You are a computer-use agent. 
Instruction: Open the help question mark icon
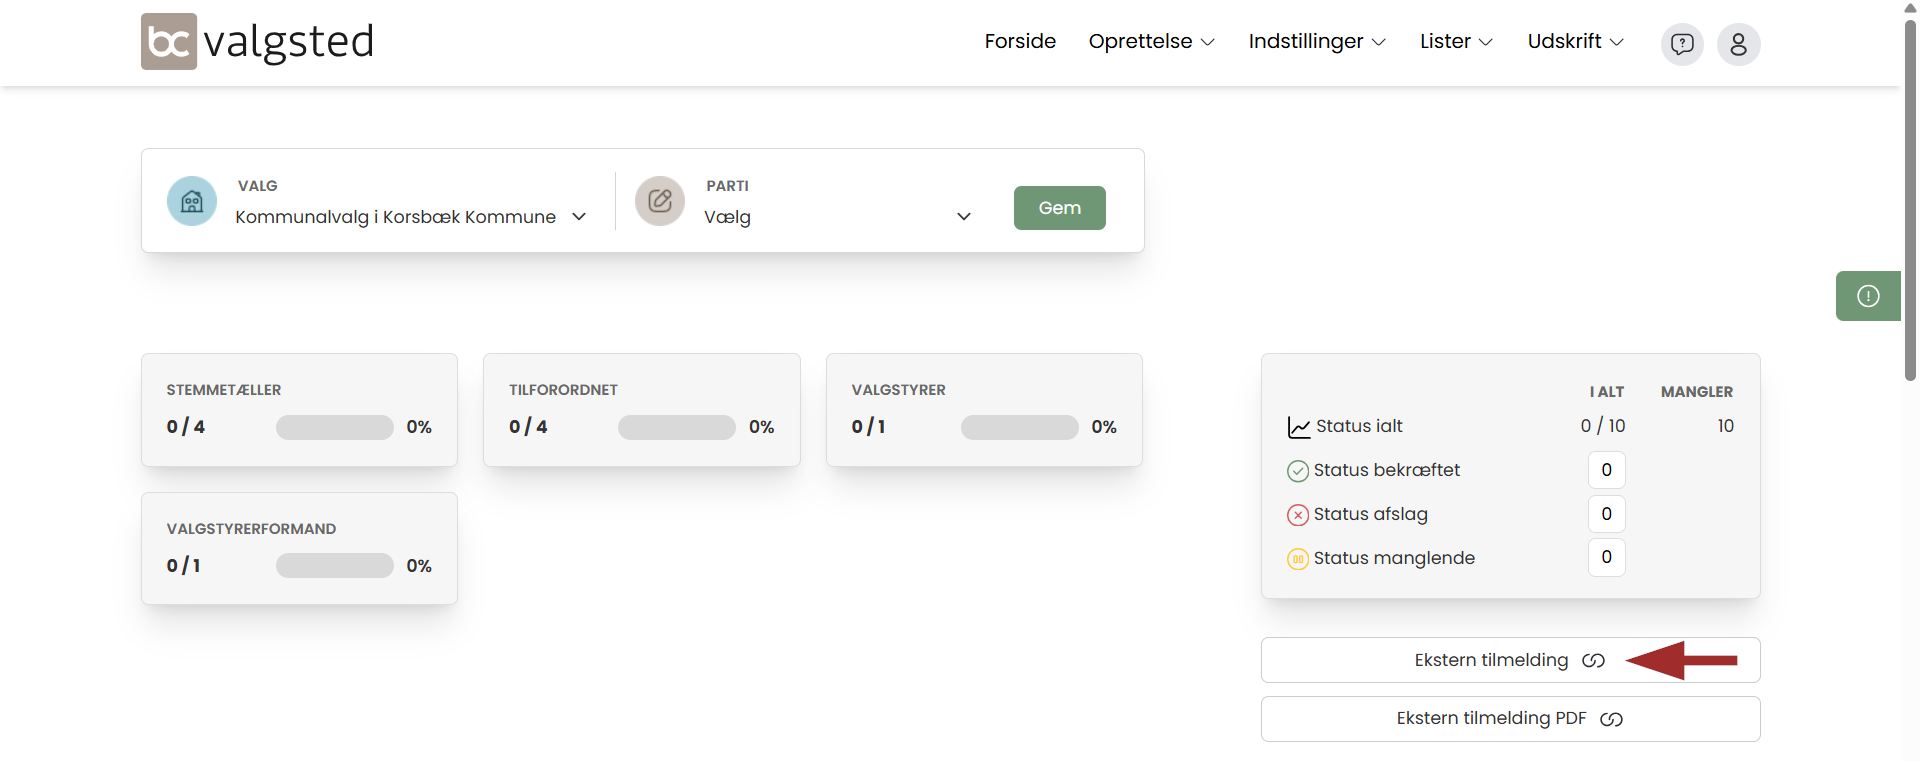(x=1682, y=44)
